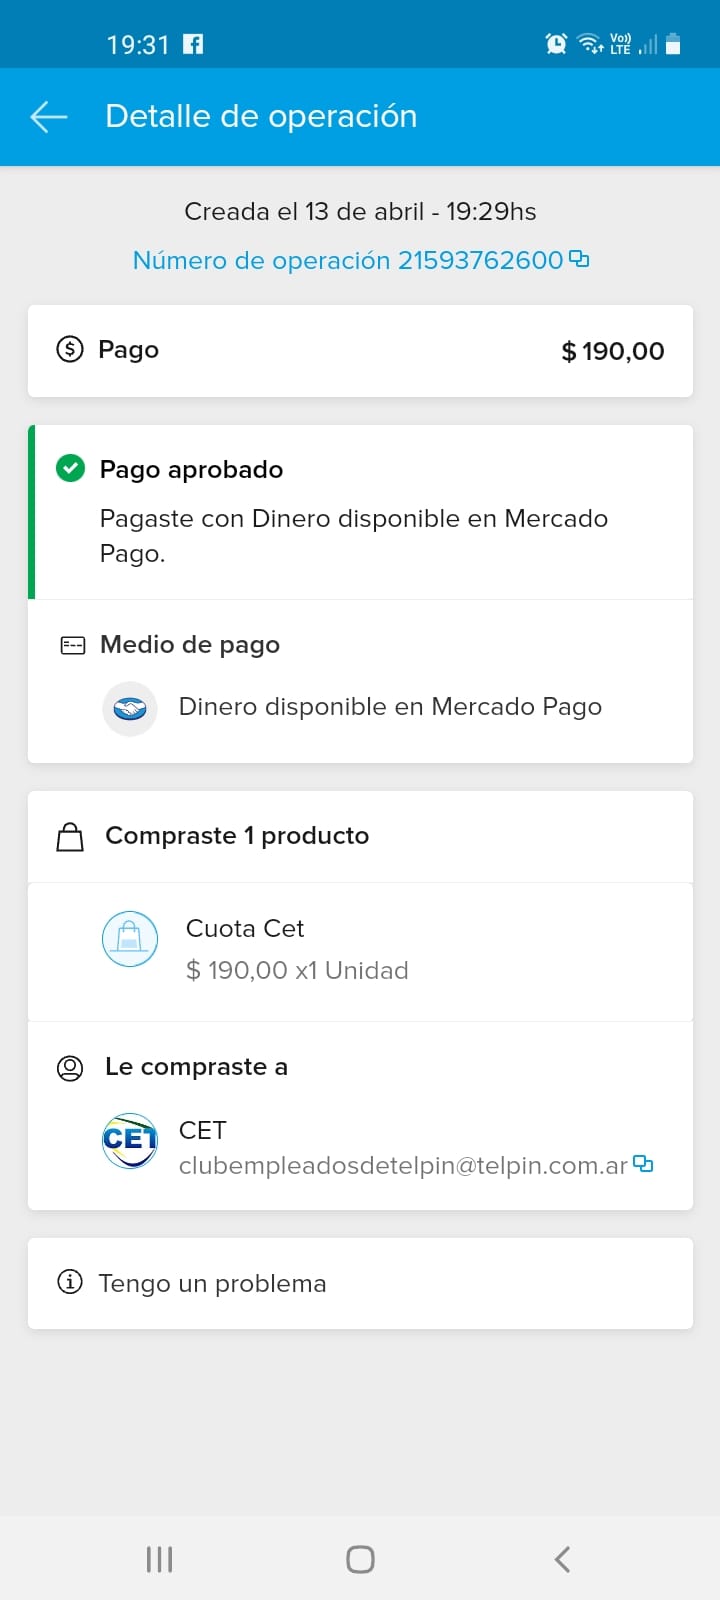
Task: Tap the info icon beside Tengo un problema
Action: click(x=70, y=1282)
